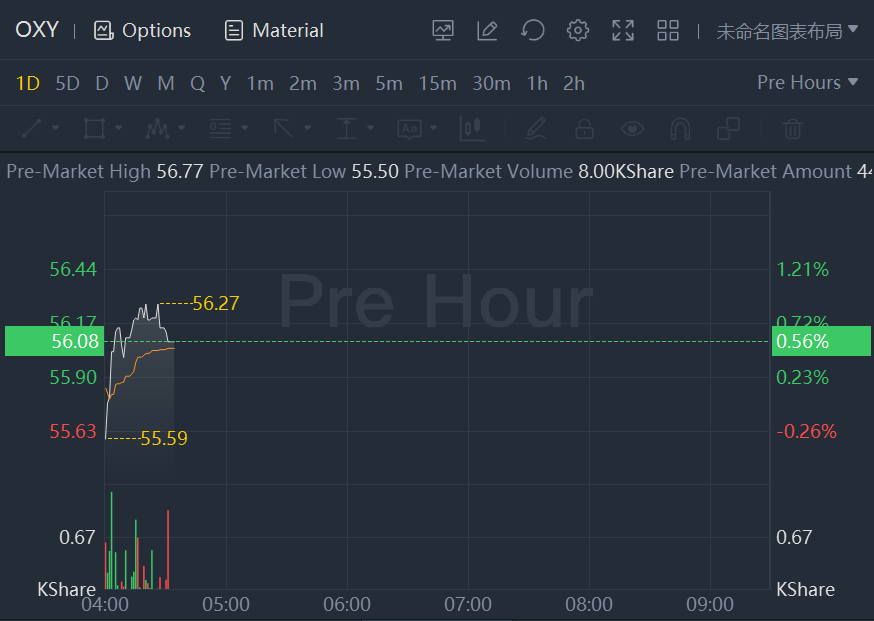
Task: Open the chart monitor icon
Action: (x=443, y=30)
